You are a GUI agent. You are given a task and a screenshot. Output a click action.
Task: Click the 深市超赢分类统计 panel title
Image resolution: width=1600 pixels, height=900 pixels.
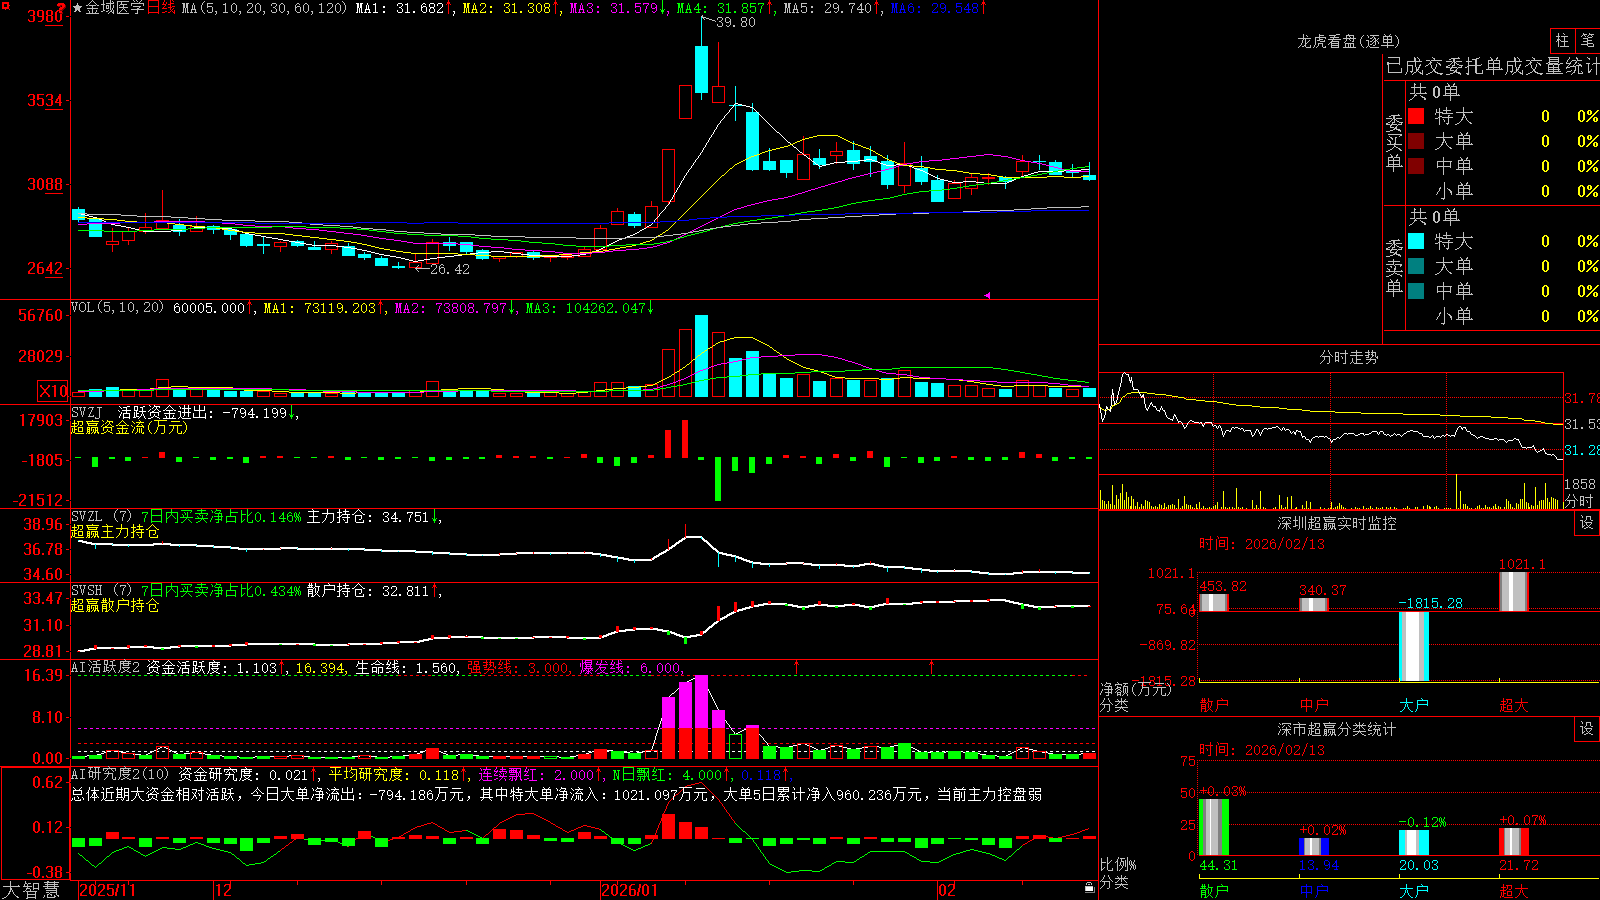tap(1336, 729)
